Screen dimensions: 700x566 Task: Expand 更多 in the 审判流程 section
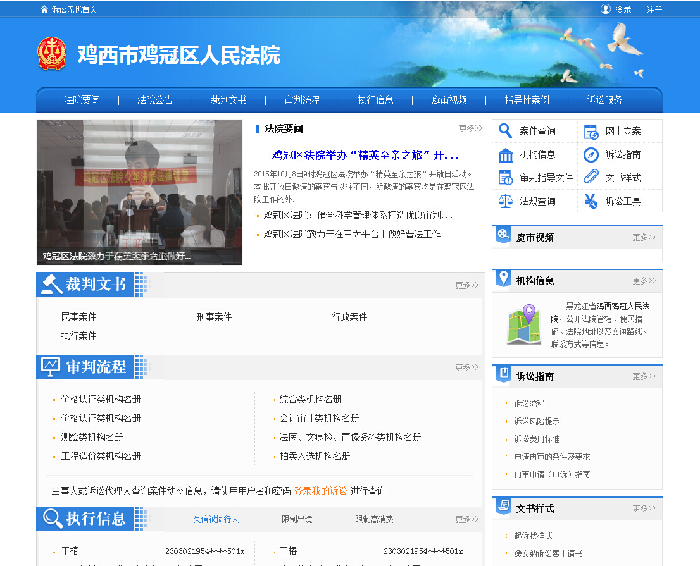467,367
